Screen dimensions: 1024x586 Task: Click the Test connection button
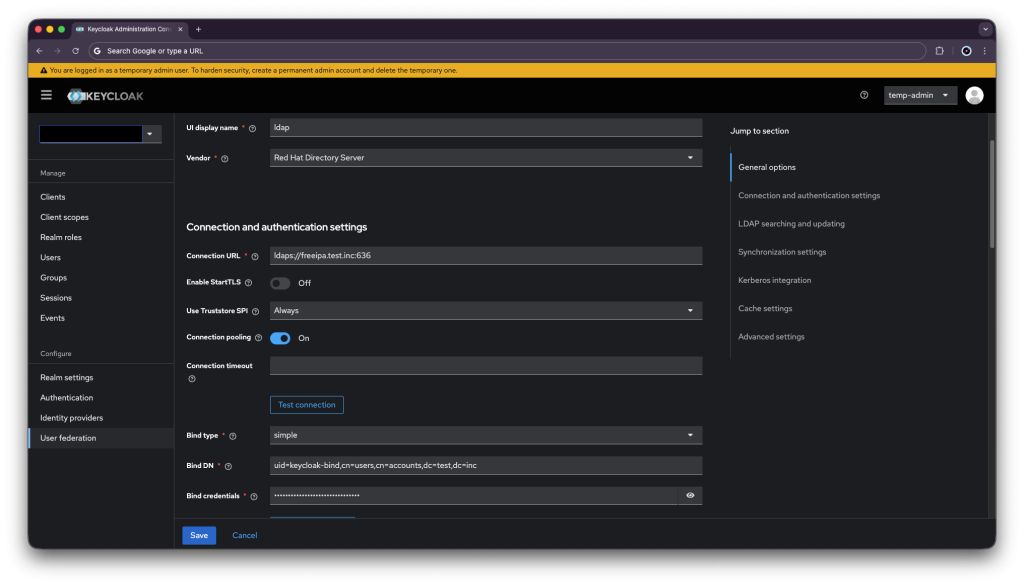tap(307, 405)
